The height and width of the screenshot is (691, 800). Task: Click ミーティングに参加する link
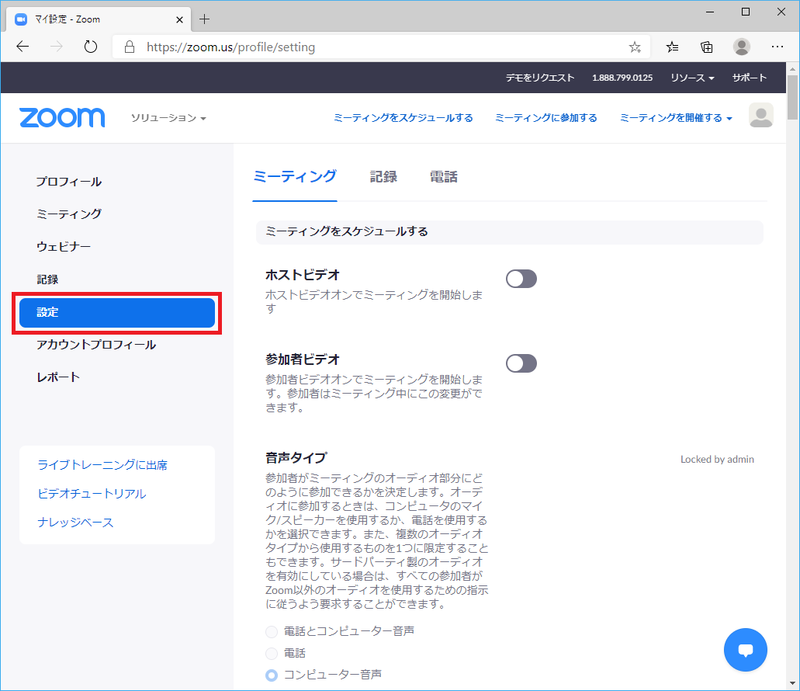546,118
